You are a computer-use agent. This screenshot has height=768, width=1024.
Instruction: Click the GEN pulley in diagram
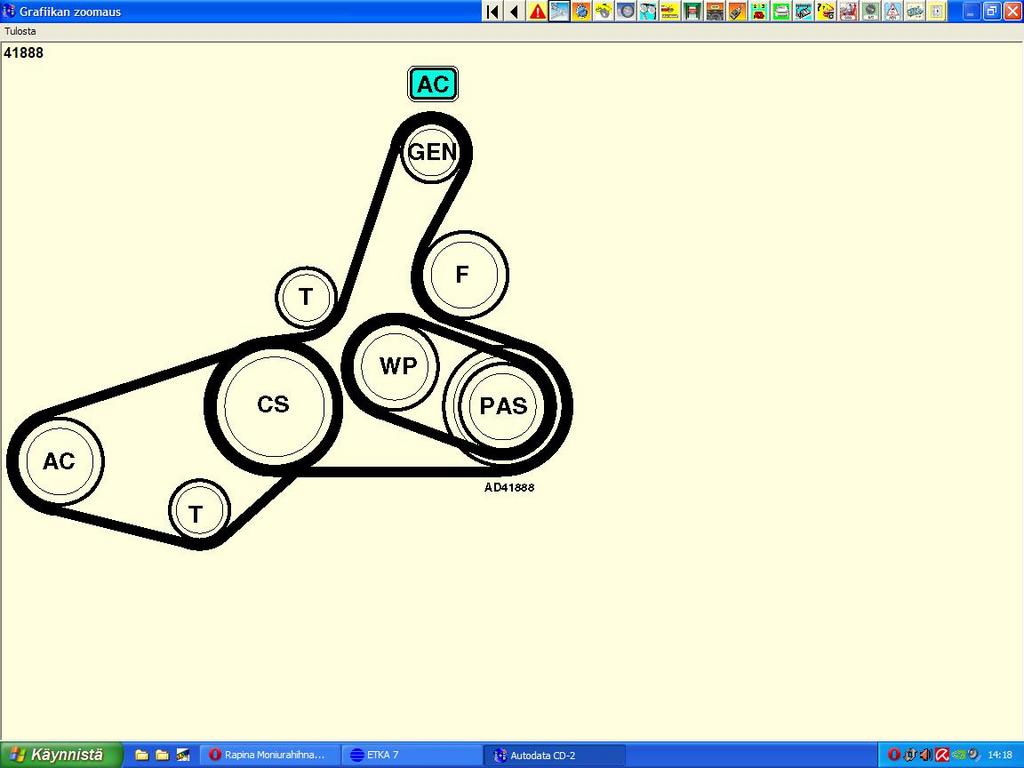(x=432, y=152)
